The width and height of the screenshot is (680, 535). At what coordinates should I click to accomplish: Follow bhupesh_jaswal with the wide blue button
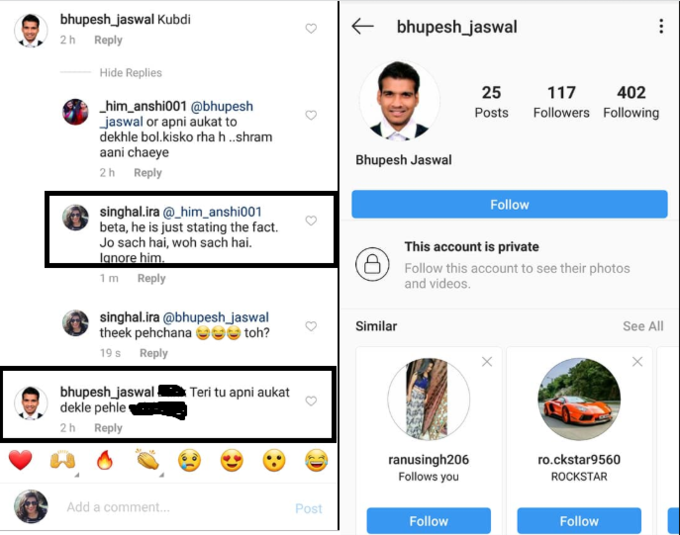pos(510,204)
